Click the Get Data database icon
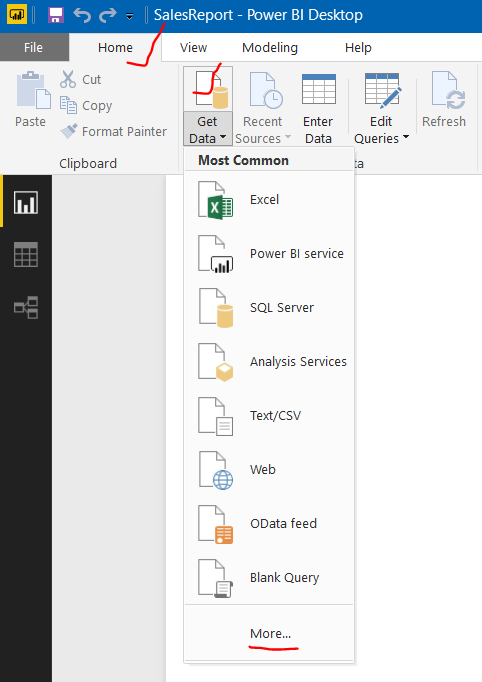 pyautogui.click(x=212, y=90)
